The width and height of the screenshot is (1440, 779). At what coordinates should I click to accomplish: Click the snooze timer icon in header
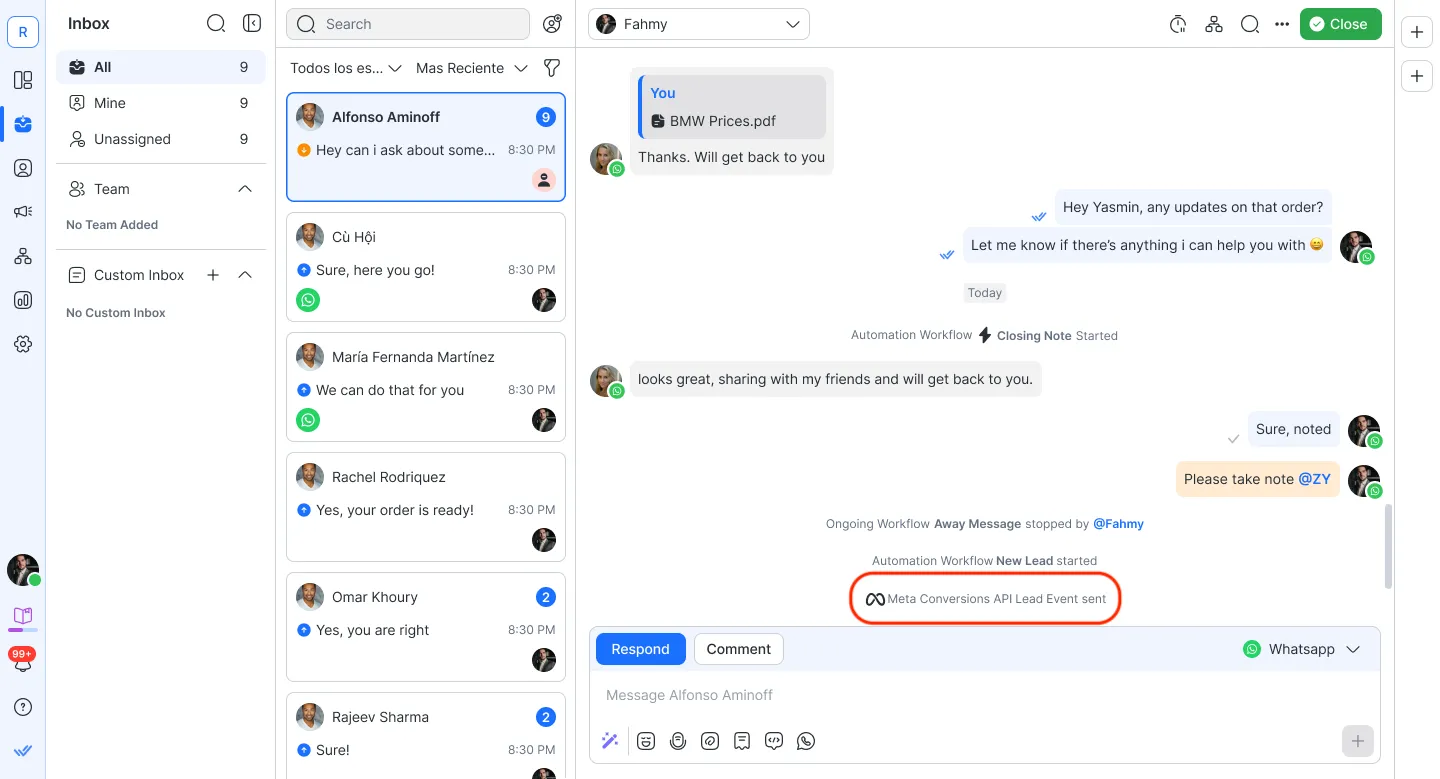(x=1178, y=24)
